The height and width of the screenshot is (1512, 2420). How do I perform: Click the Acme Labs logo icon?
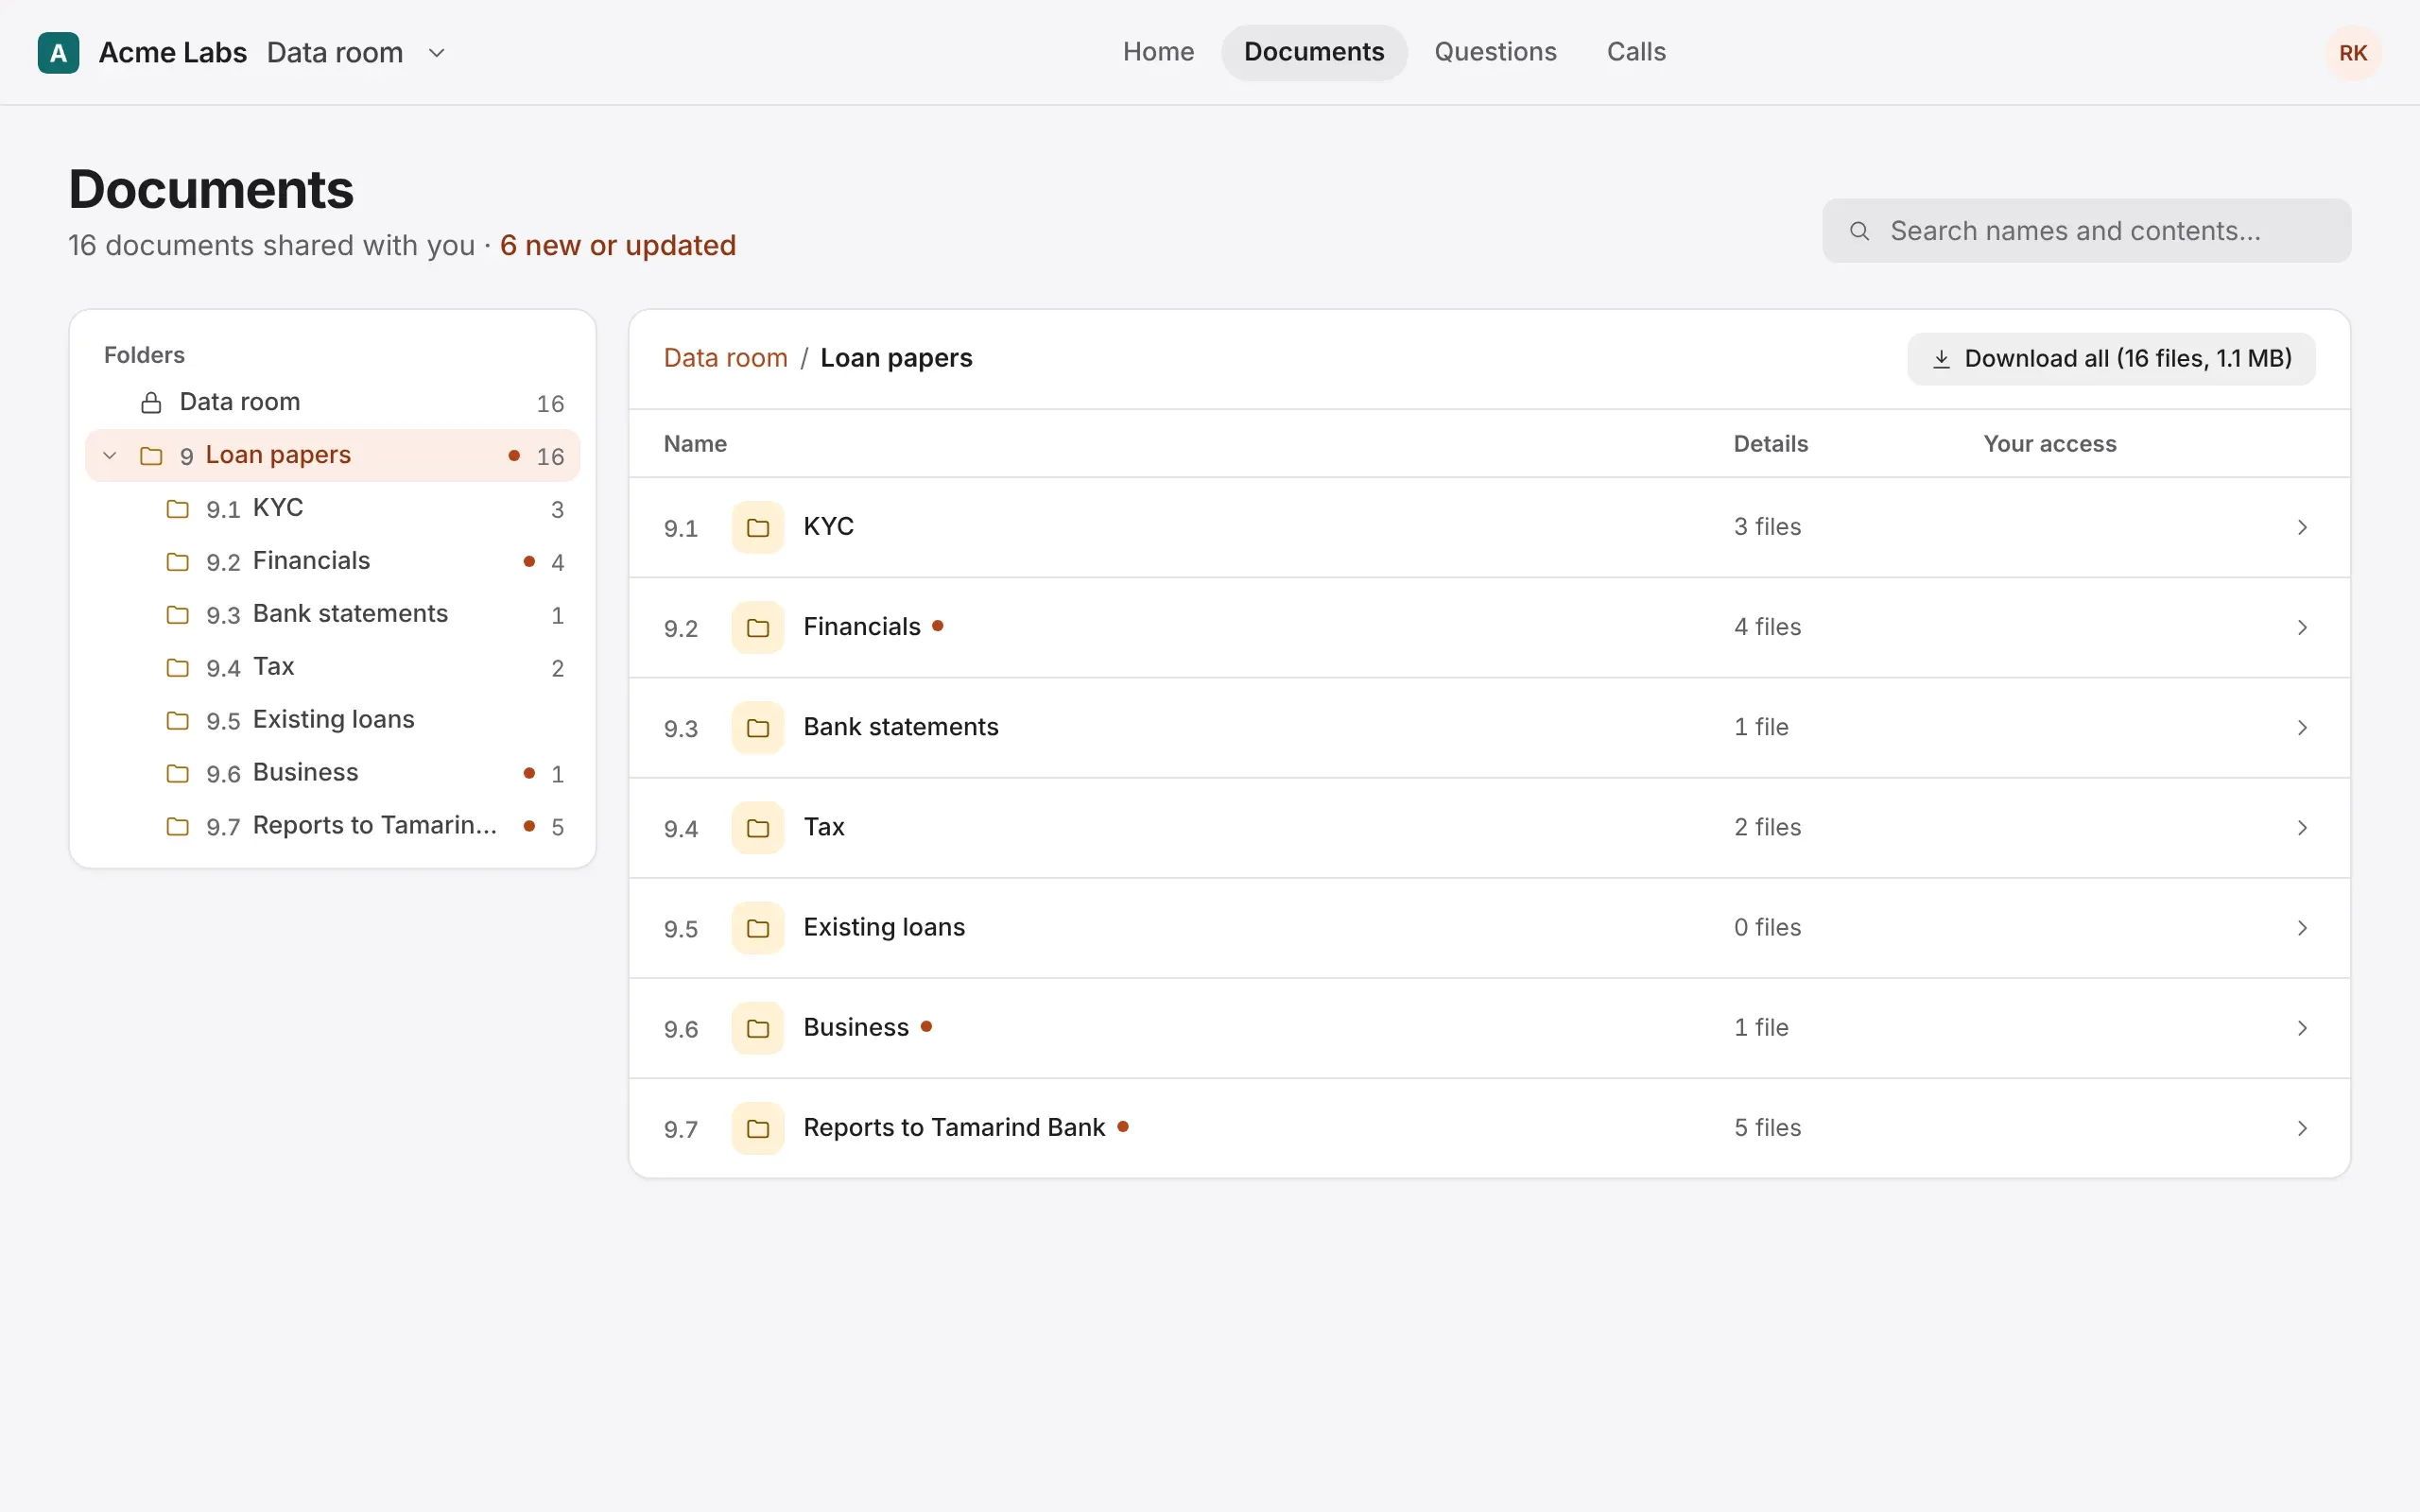click(x=58, y=53)
